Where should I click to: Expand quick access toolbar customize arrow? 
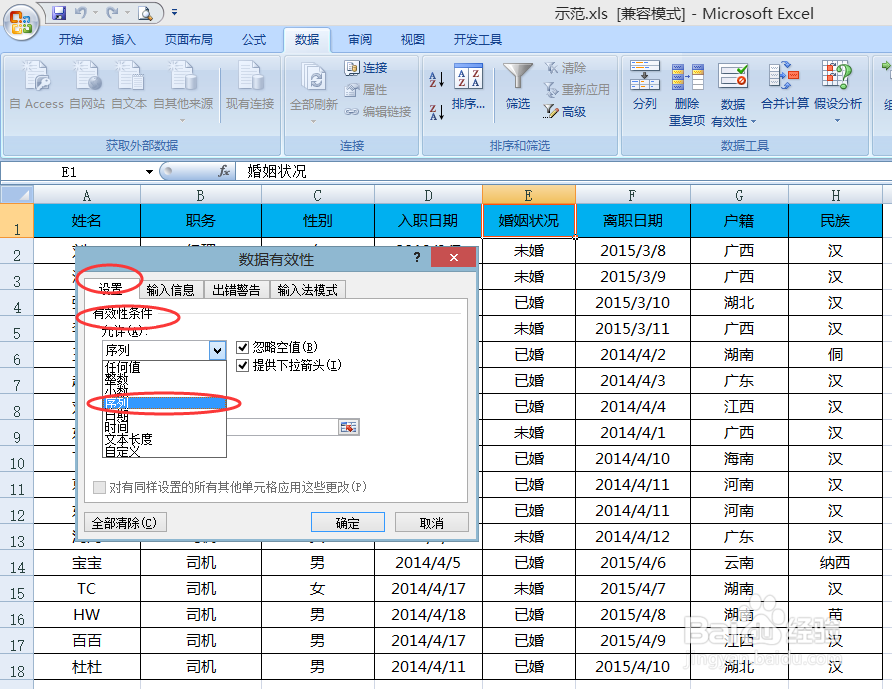pos(174,12)
